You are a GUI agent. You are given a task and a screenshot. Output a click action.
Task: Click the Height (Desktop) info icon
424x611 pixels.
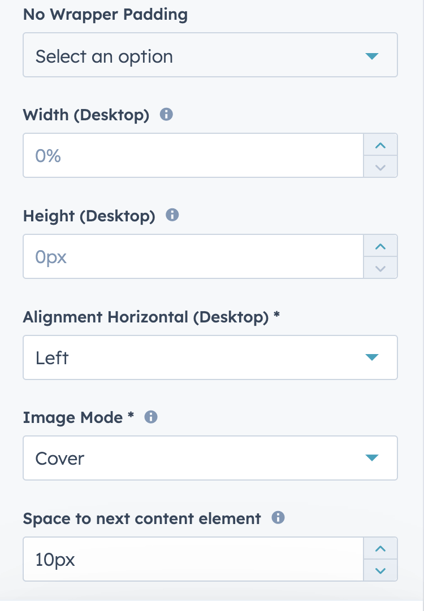172,215
